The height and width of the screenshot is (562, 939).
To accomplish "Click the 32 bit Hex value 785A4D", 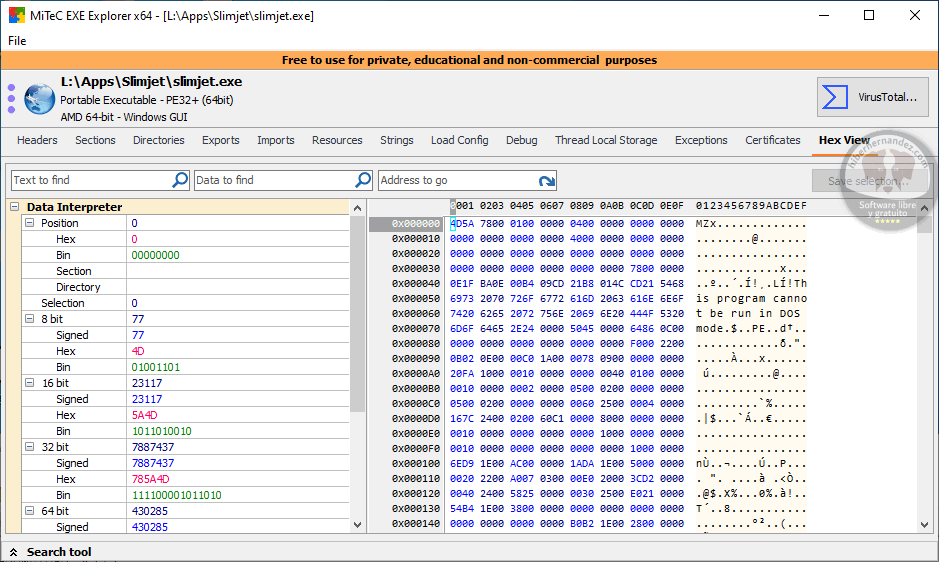I will pyautogui.click(x=150, y=479).
